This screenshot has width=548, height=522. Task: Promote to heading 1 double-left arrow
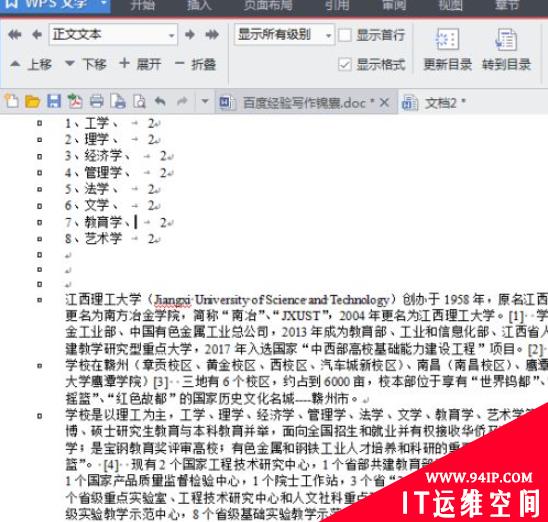(14, 35)
